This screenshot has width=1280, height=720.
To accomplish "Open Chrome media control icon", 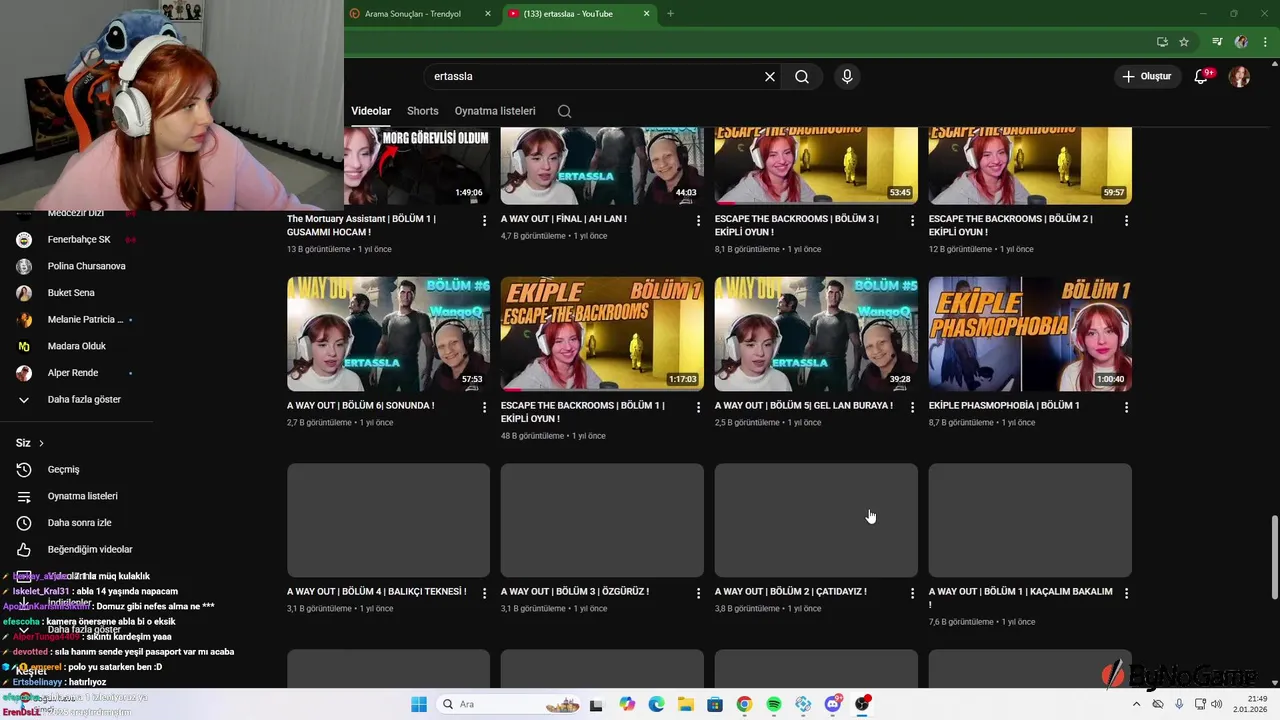I will click(x=1217, y=42).
